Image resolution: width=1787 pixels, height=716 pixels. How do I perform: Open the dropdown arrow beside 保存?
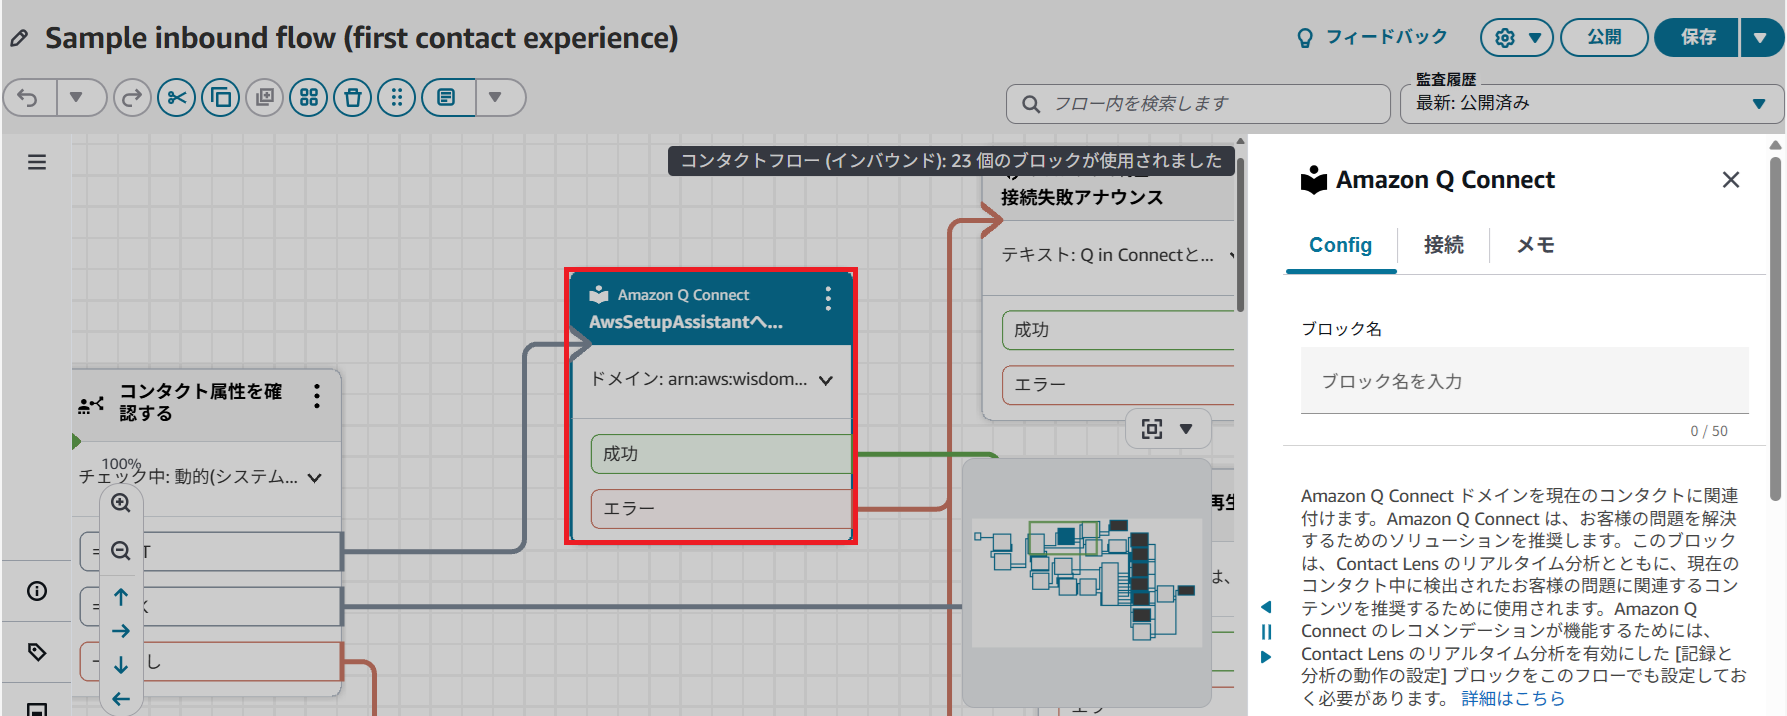(1762, 38)
